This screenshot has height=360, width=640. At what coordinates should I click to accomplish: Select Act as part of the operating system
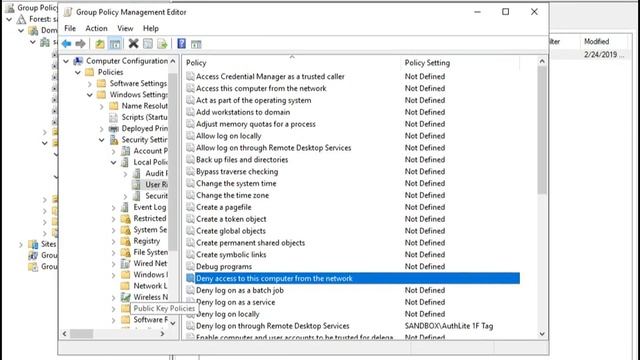pos(253,100)
